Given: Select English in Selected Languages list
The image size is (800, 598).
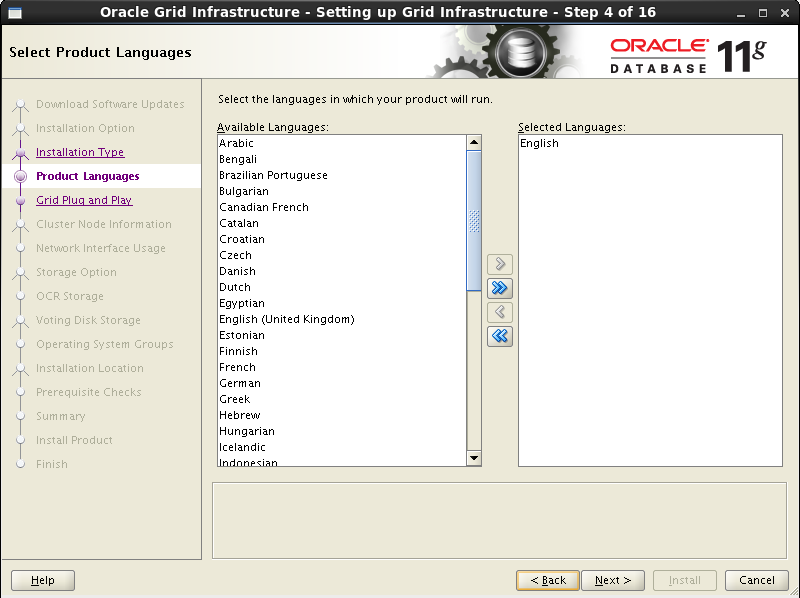Looking at the screenshot, I should pyautogui.click(x=650, y=143).
